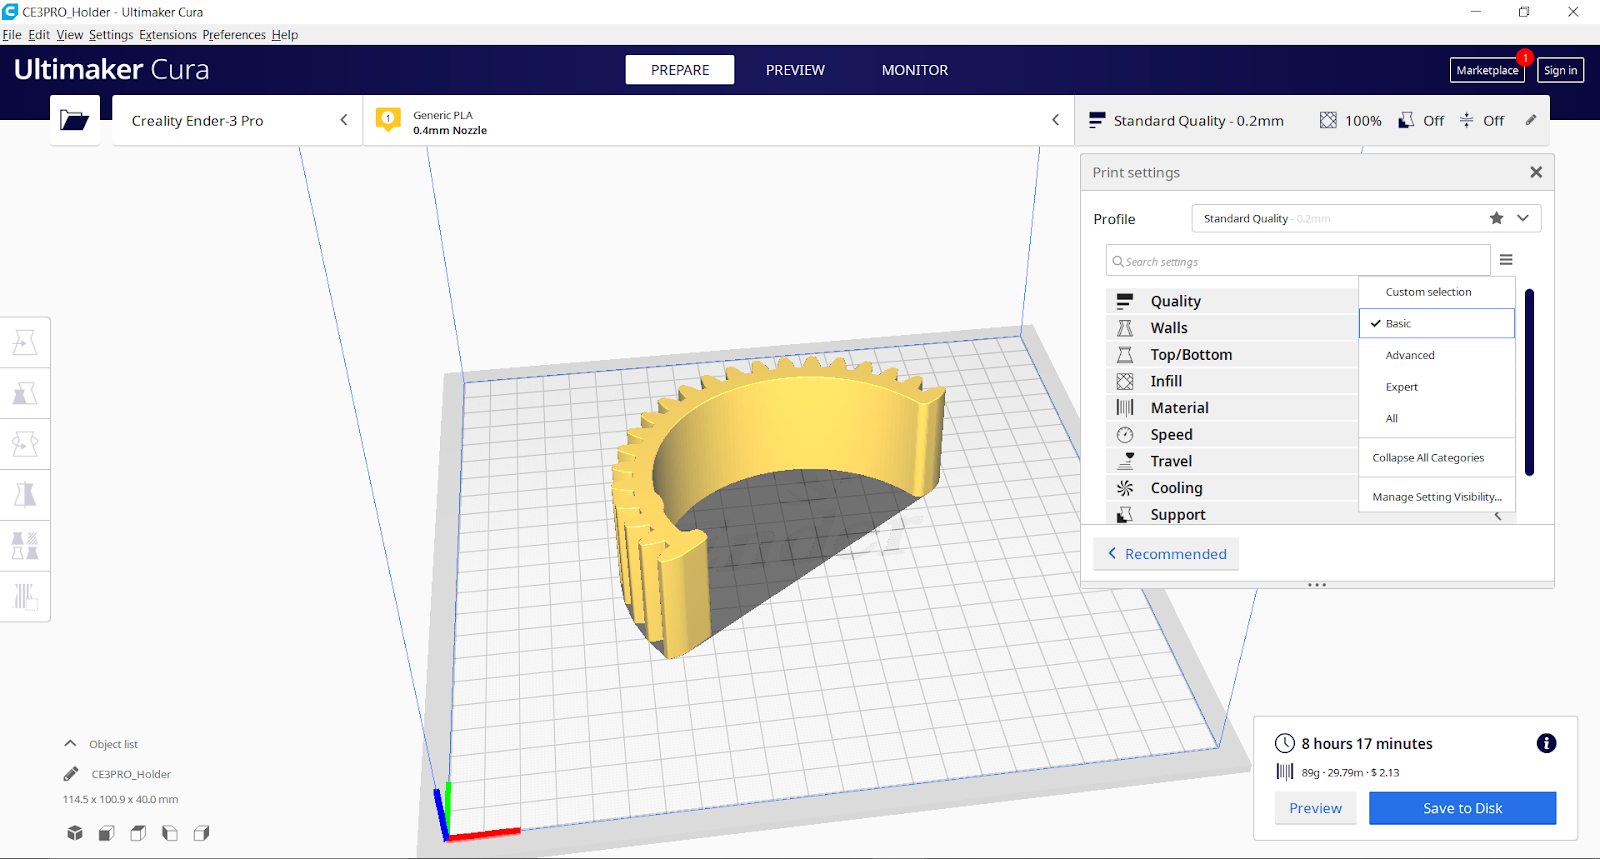This screenshot has height=859, width=1600.
Task: Open the Extensions menu
Action: [168, 35]
